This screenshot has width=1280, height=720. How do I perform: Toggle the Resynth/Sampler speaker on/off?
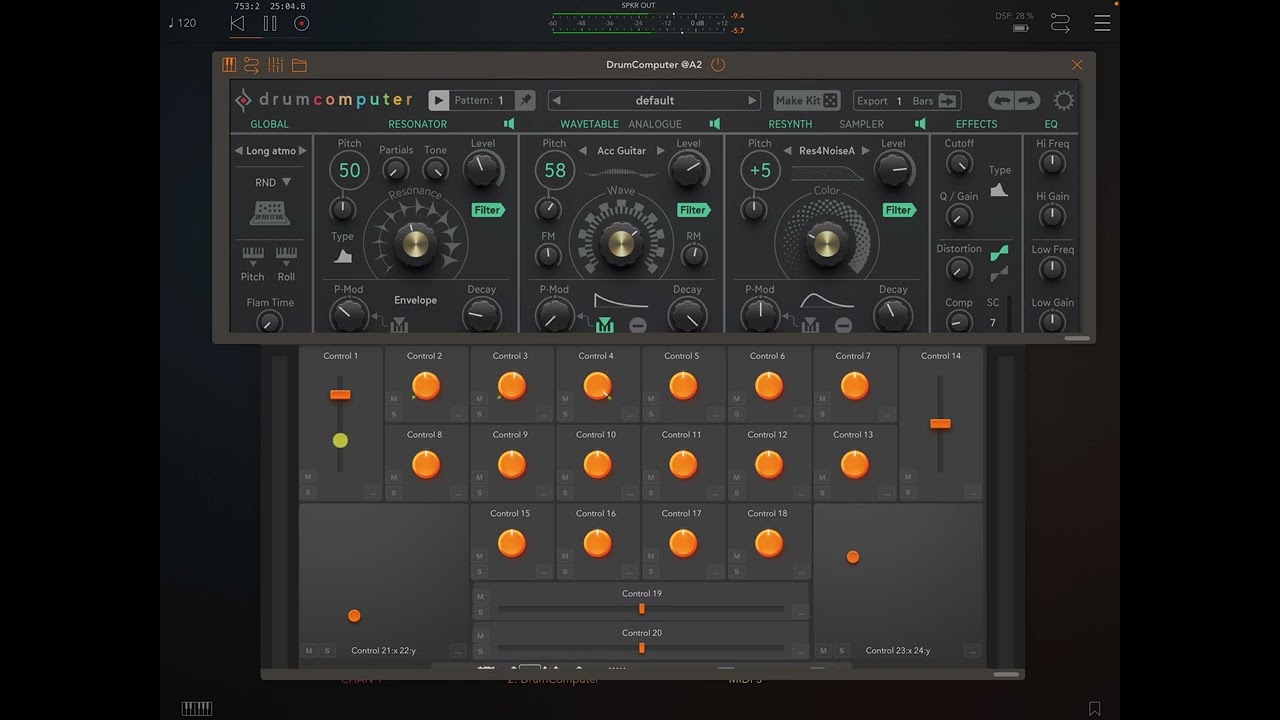click(x=920, y=124)
